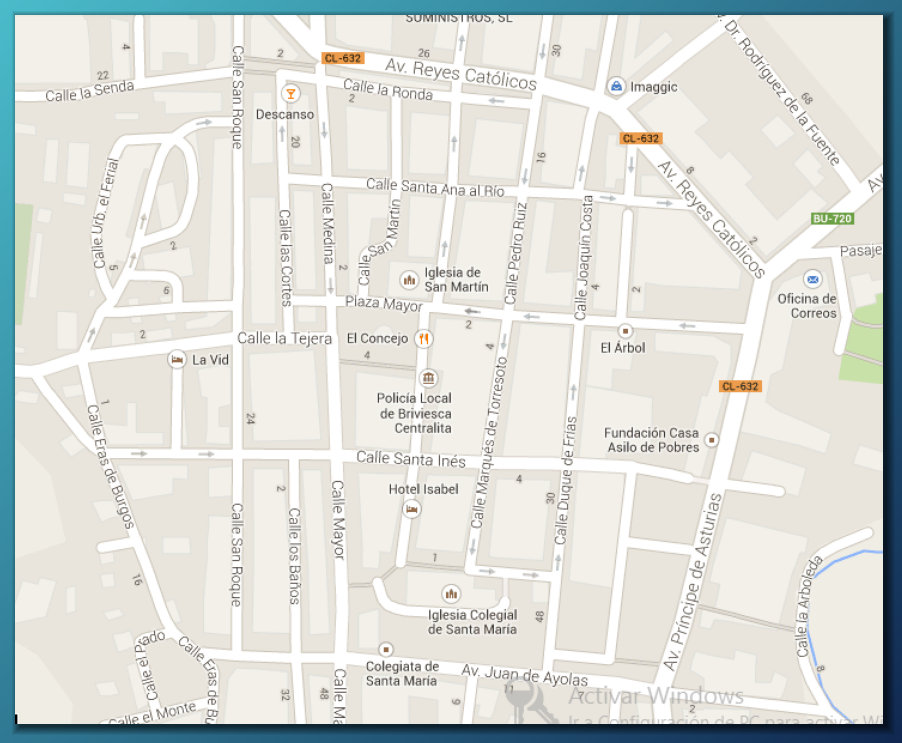Click the Calle San Martín street label

point(379,243)
